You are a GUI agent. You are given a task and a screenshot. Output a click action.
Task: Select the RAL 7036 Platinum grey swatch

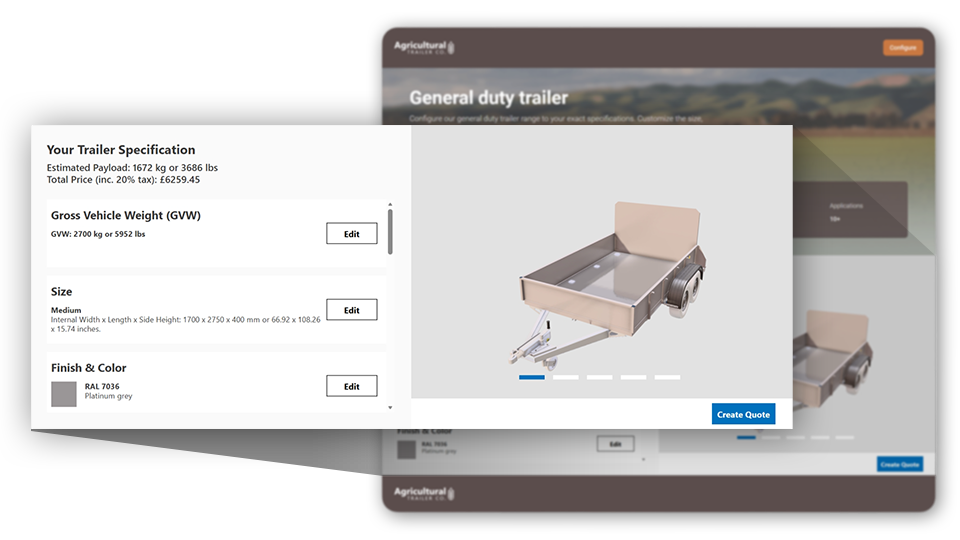tap(64, 394)
